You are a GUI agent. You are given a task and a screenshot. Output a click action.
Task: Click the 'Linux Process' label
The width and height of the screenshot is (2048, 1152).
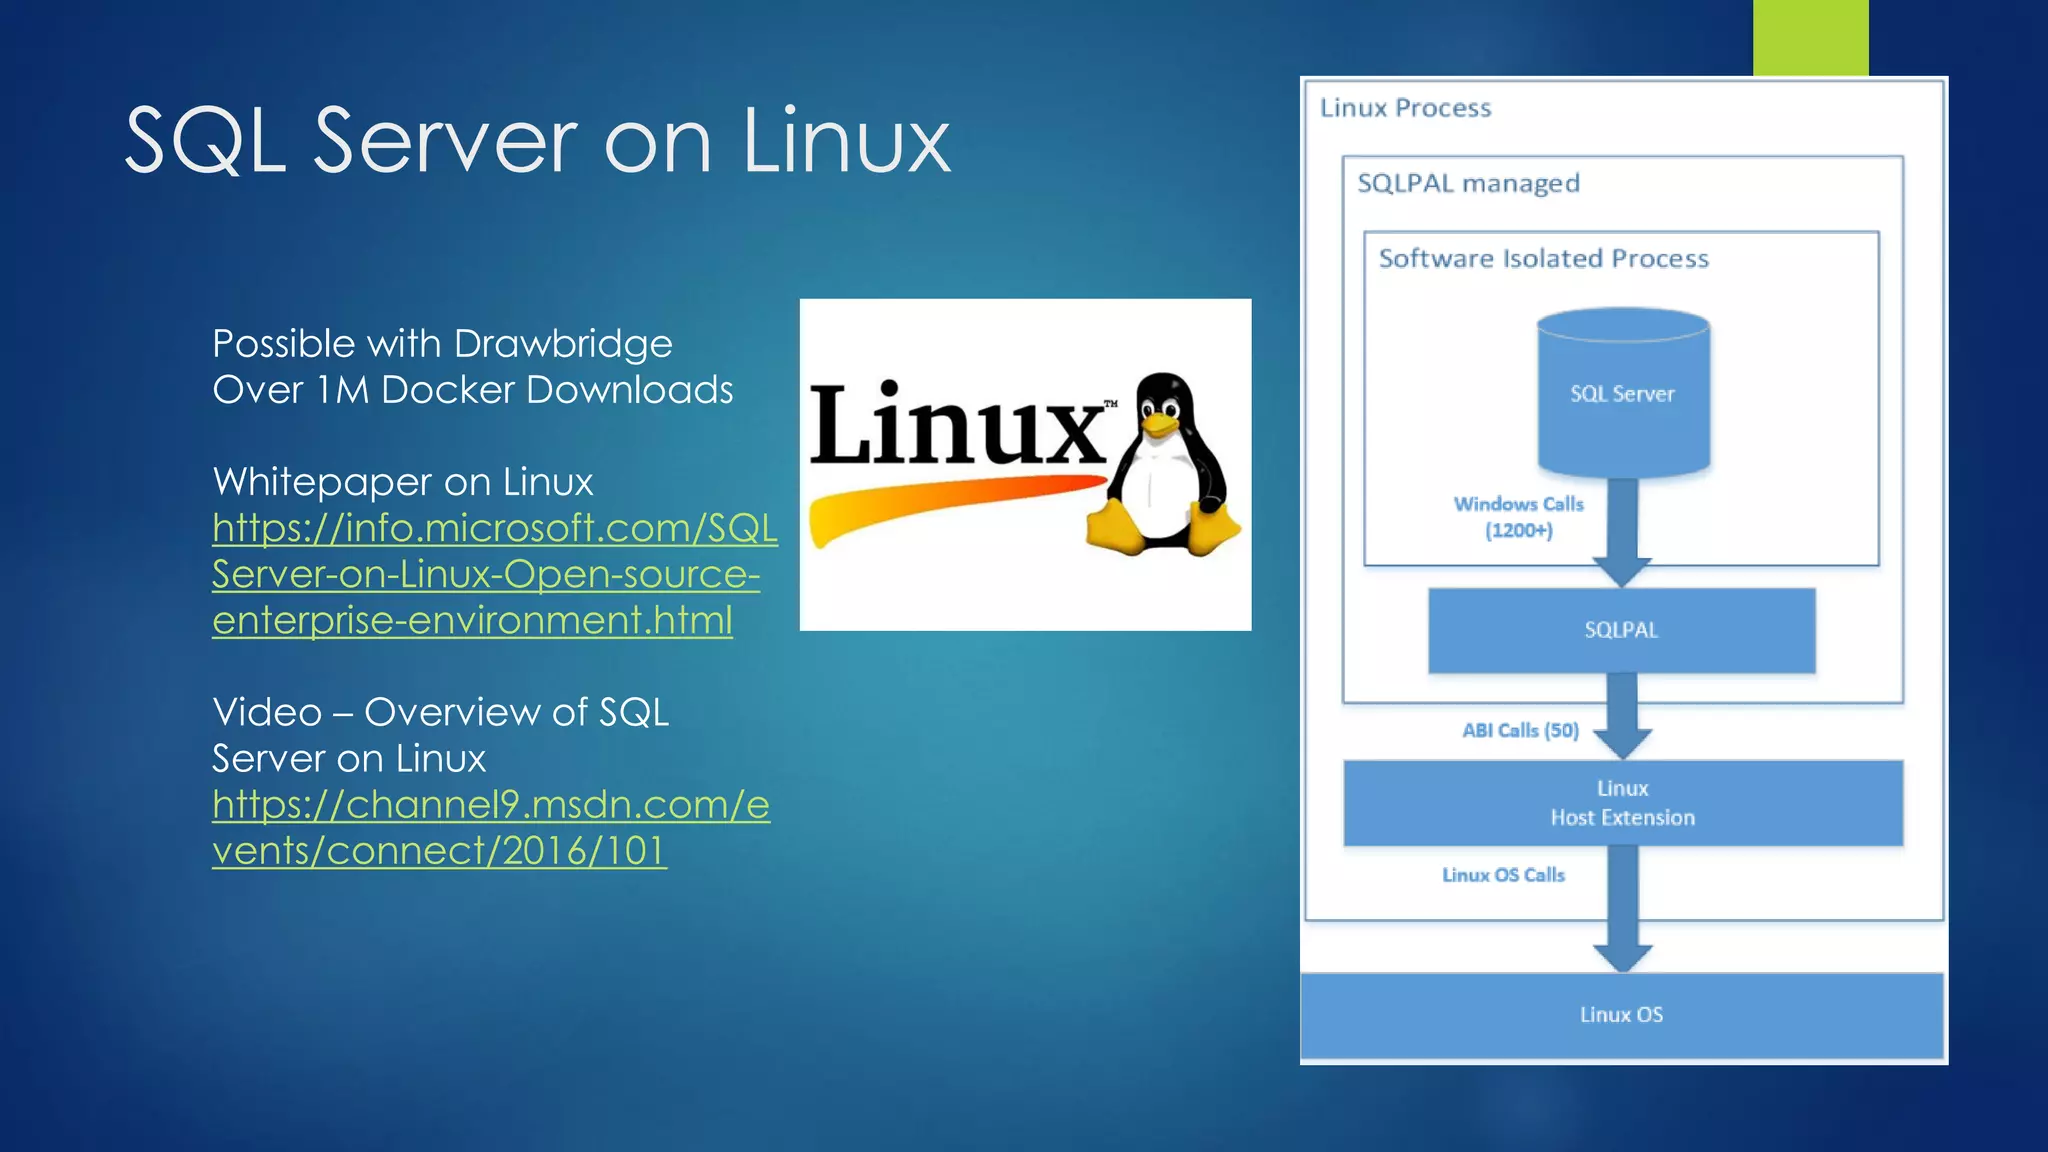1405,108
